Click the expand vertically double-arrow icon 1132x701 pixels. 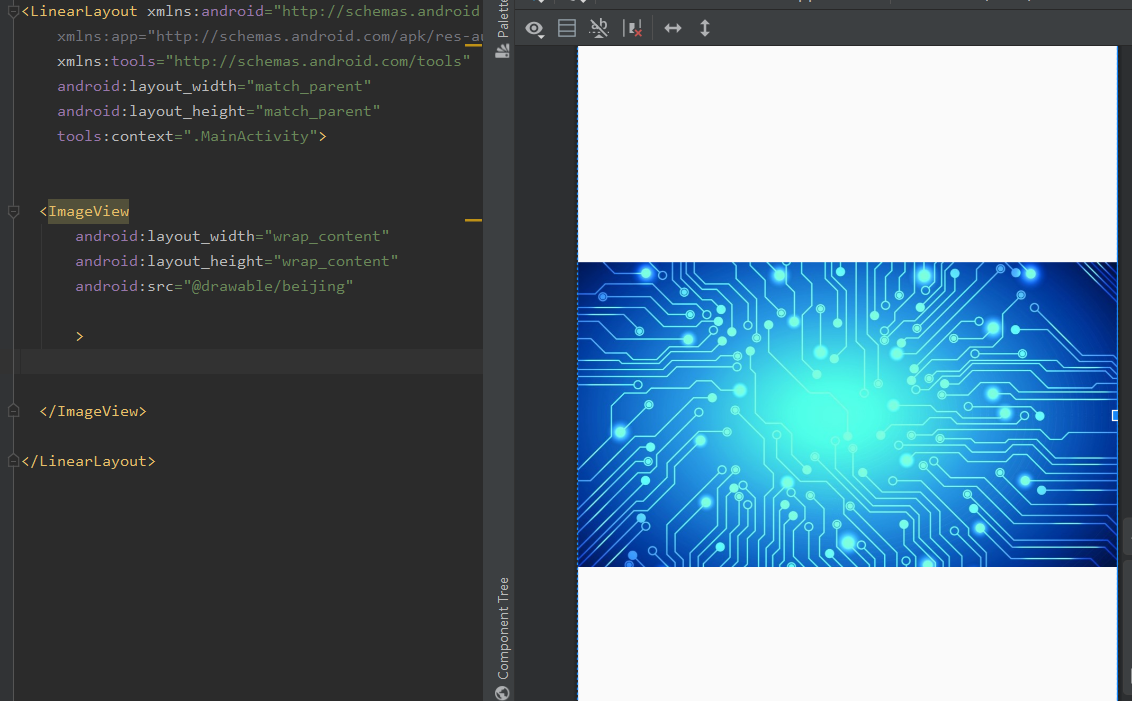(x=705, y=28)
